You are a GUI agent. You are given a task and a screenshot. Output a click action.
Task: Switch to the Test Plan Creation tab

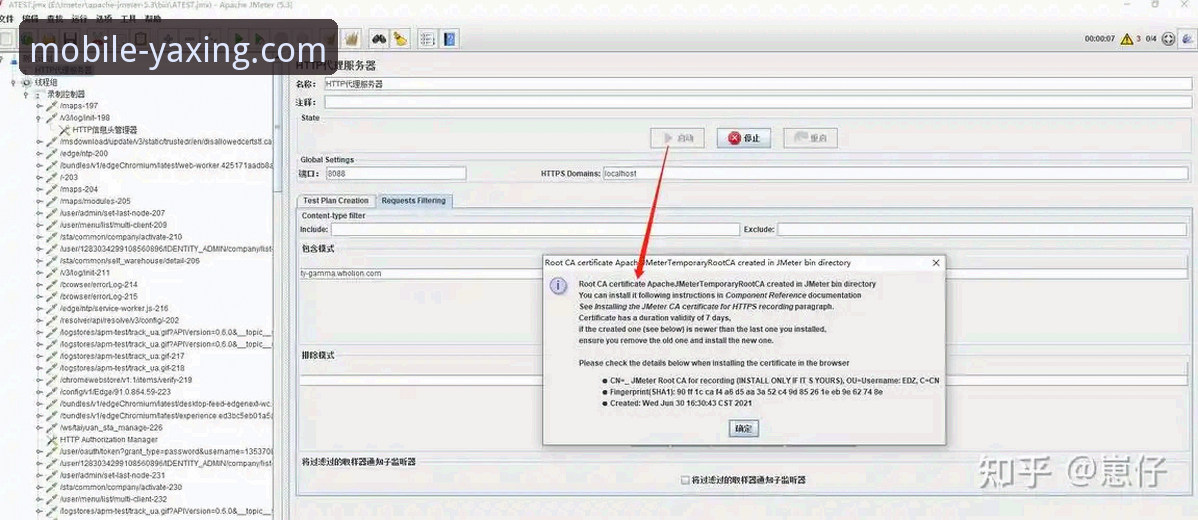(335, 201)
